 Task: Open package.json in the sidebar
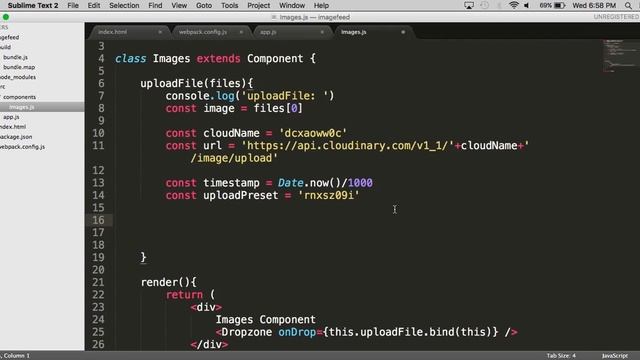click(16, 137)
